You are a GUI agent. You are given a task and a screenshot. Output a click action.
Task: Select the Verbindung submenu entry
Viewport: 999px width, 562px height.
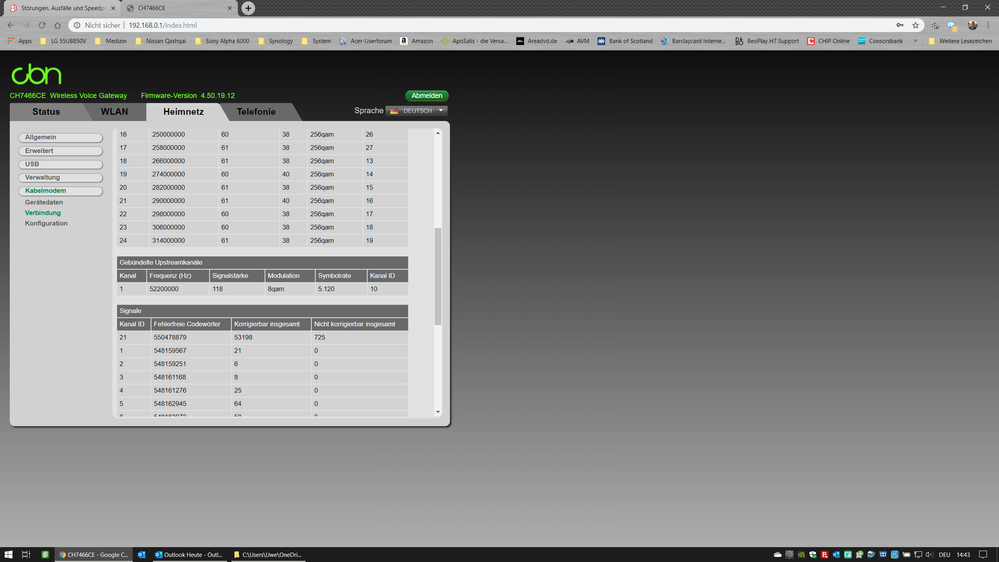pos(43,213)
